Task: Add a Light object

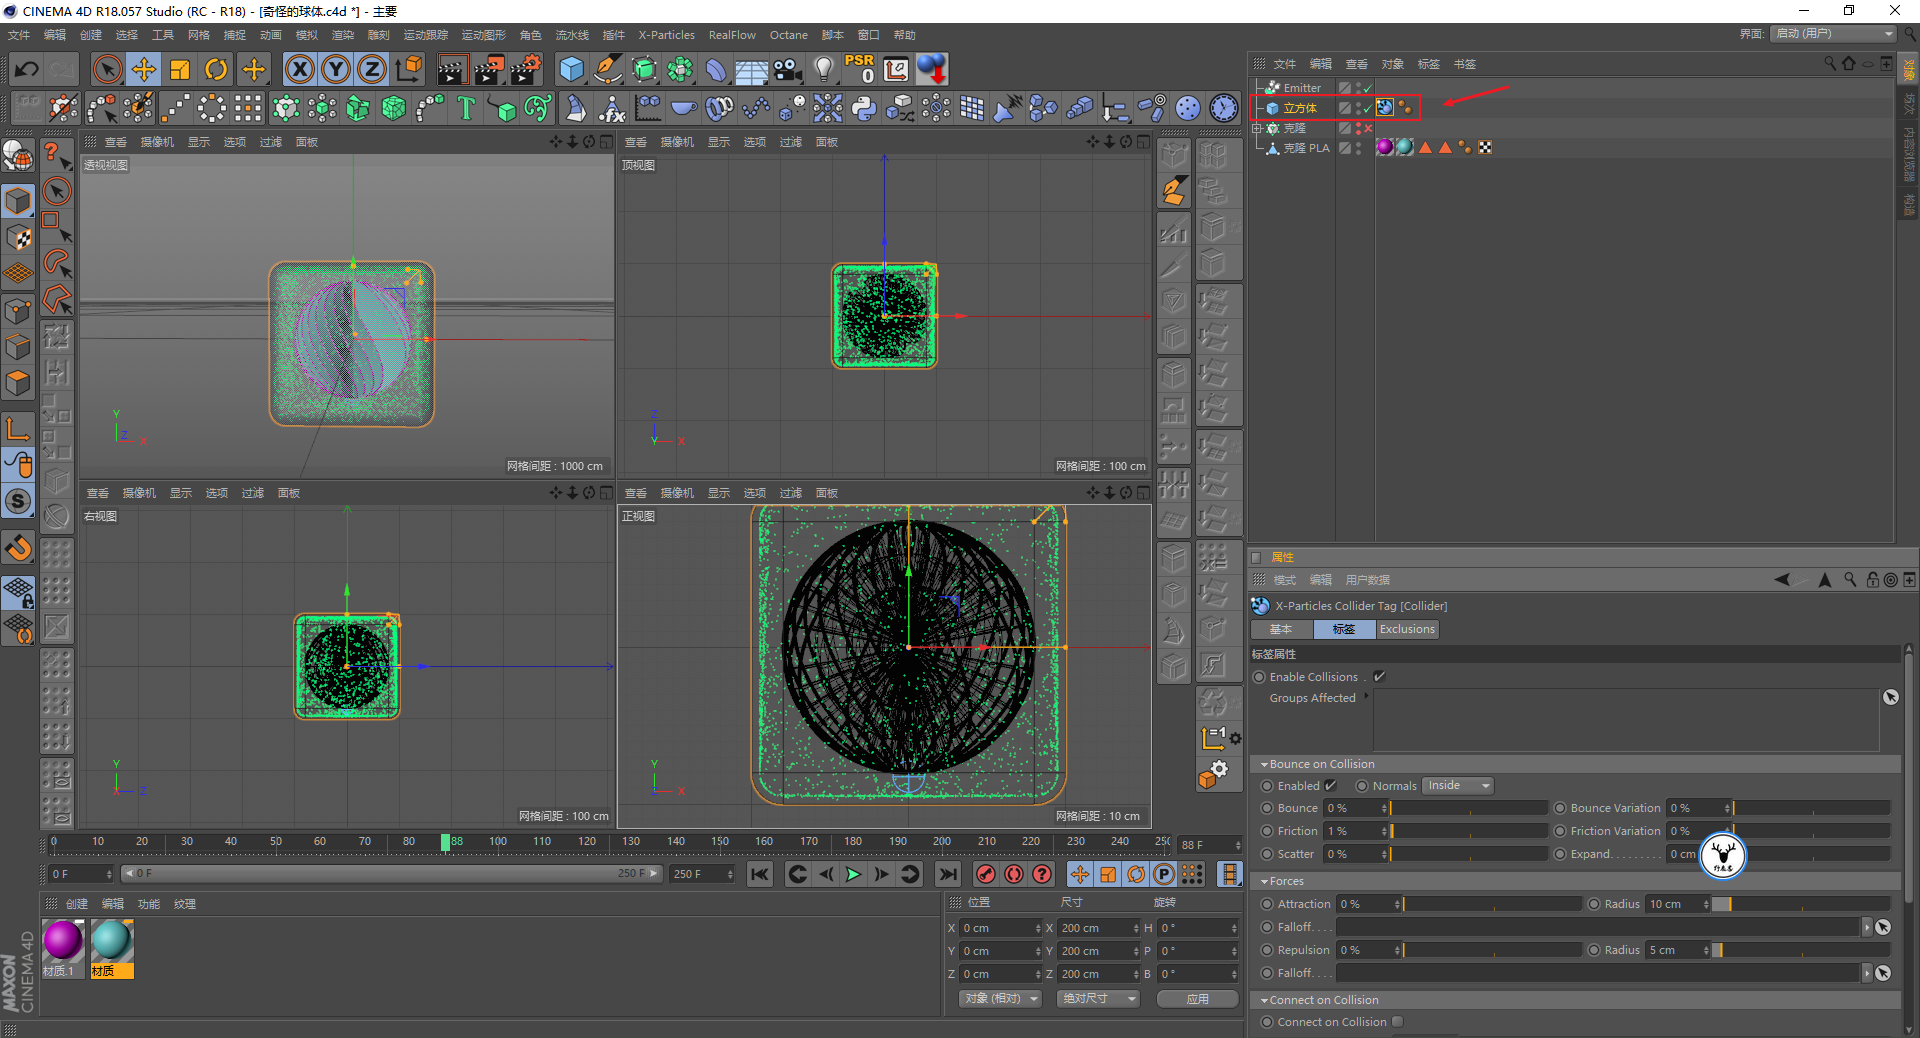Action: (824, 69)
